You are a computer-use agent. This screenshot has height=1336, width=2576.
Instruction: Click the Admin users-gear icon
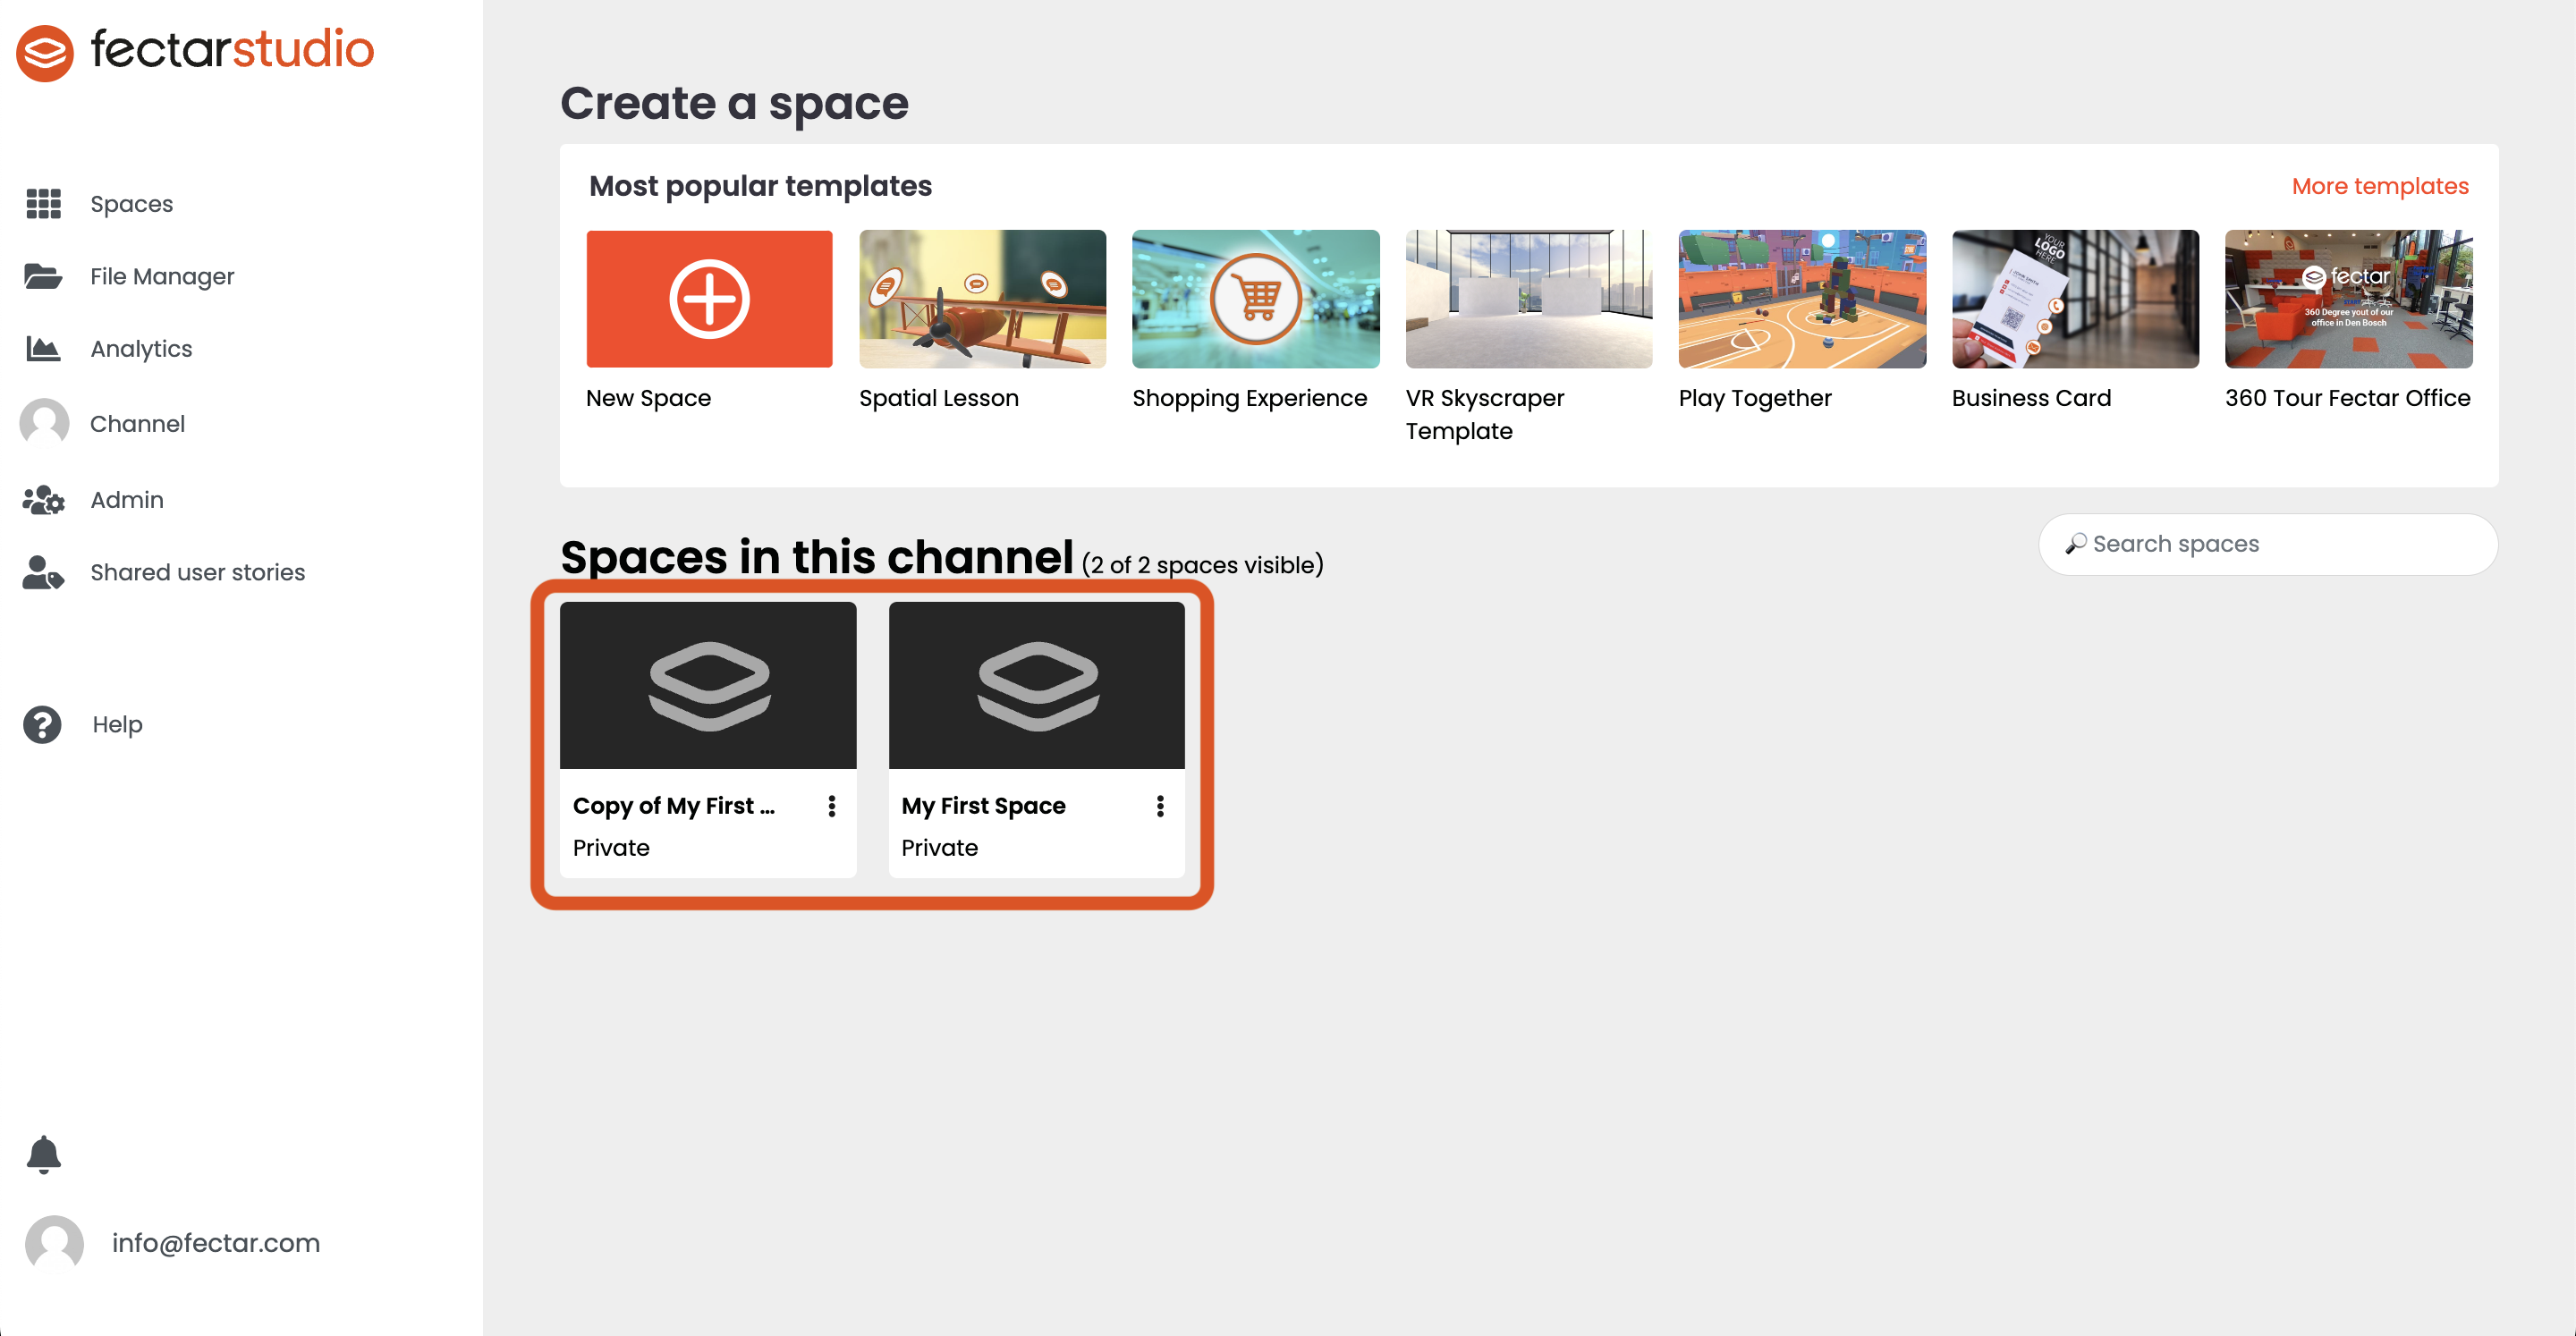[x=44, y=499]
